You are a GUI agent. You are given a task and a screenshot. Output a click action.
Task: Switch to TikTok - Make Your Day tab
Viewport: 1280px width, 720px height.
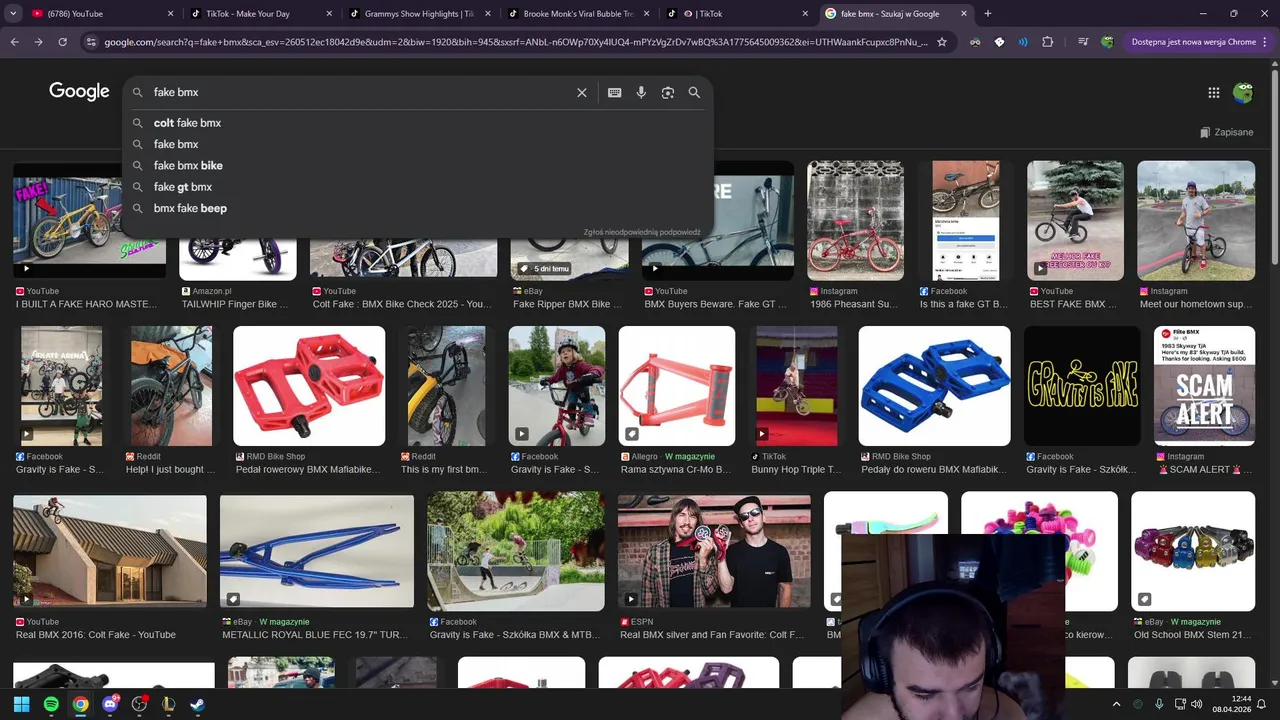pos(260,14)
